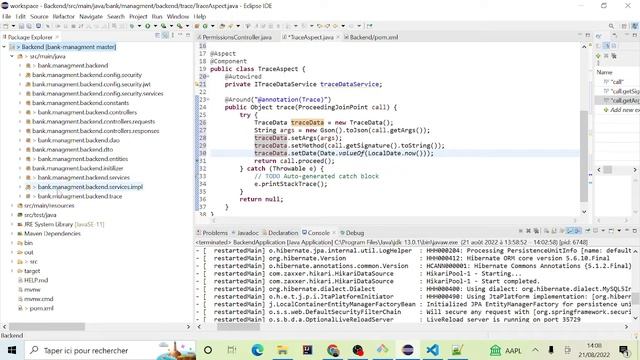This screenshot has height=360, width=640.
Task: Minimize the Package Explorer view
Action: [180, 36]
